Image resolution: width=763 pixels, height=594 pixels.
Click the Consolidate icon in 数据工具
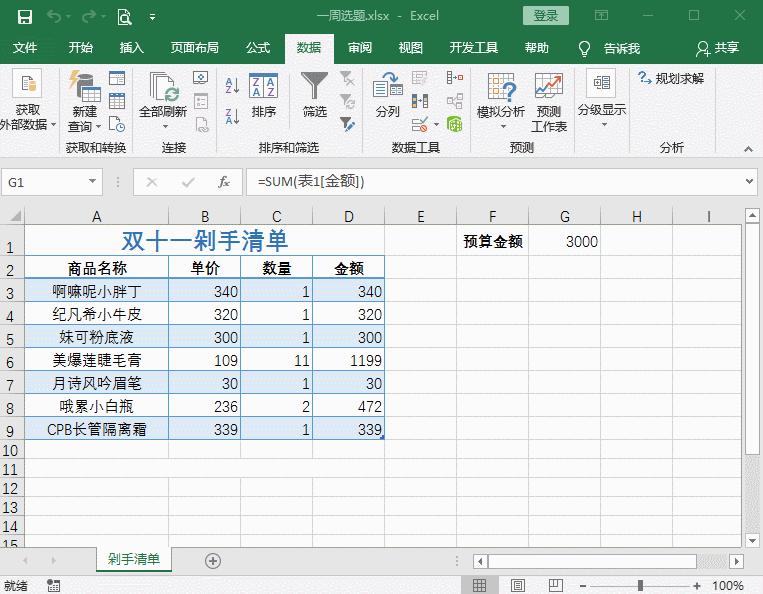[454, 78]
